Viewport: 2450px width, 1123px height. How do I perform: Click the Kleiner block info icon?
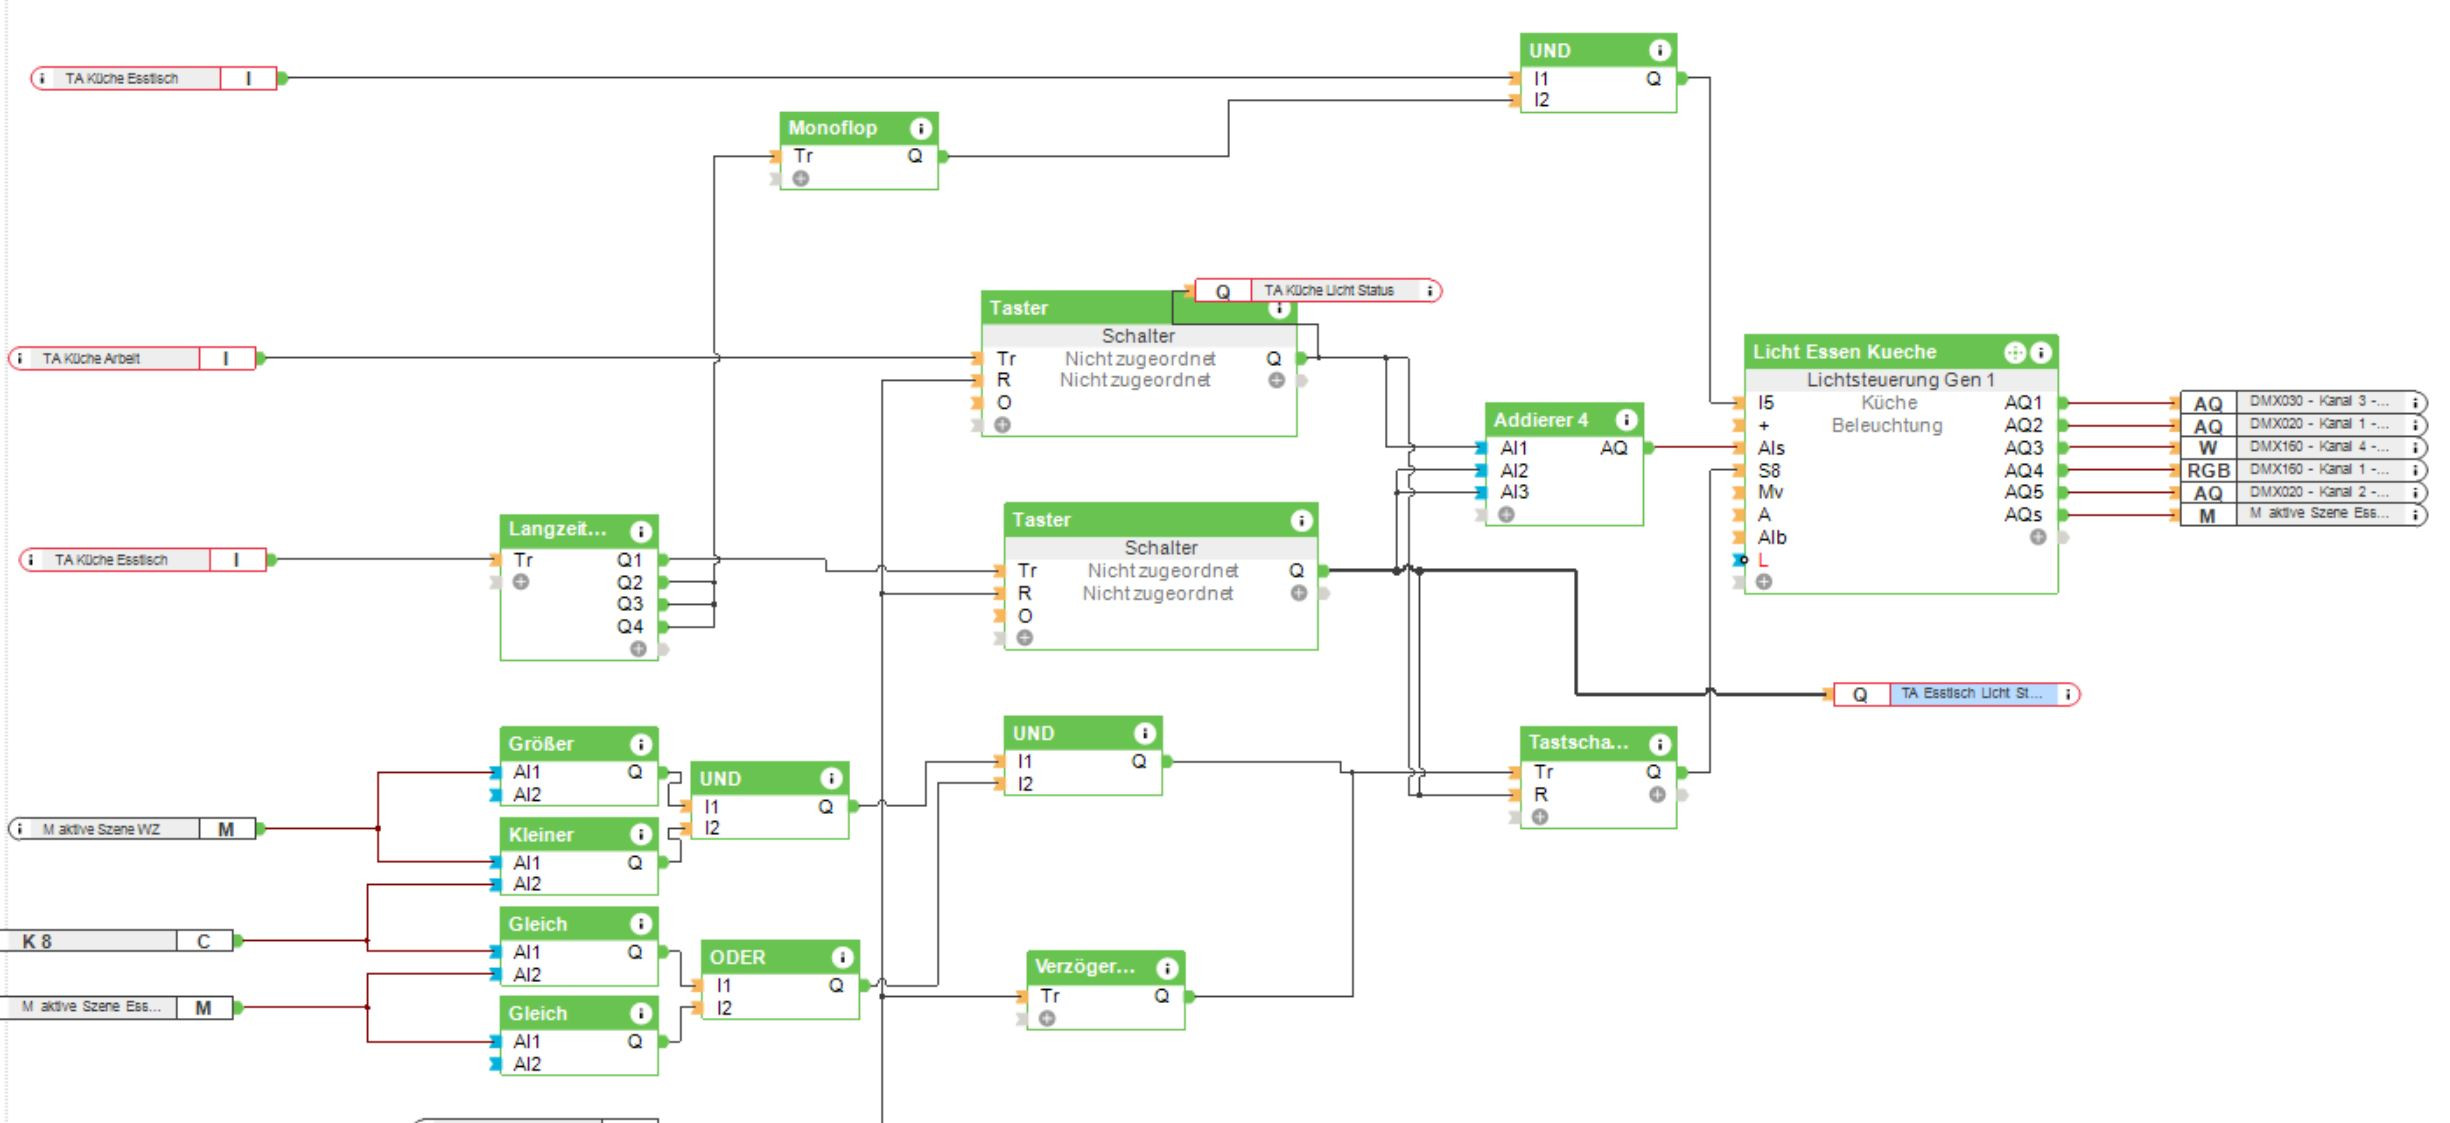pyautogui.click(x=640, y=834)
